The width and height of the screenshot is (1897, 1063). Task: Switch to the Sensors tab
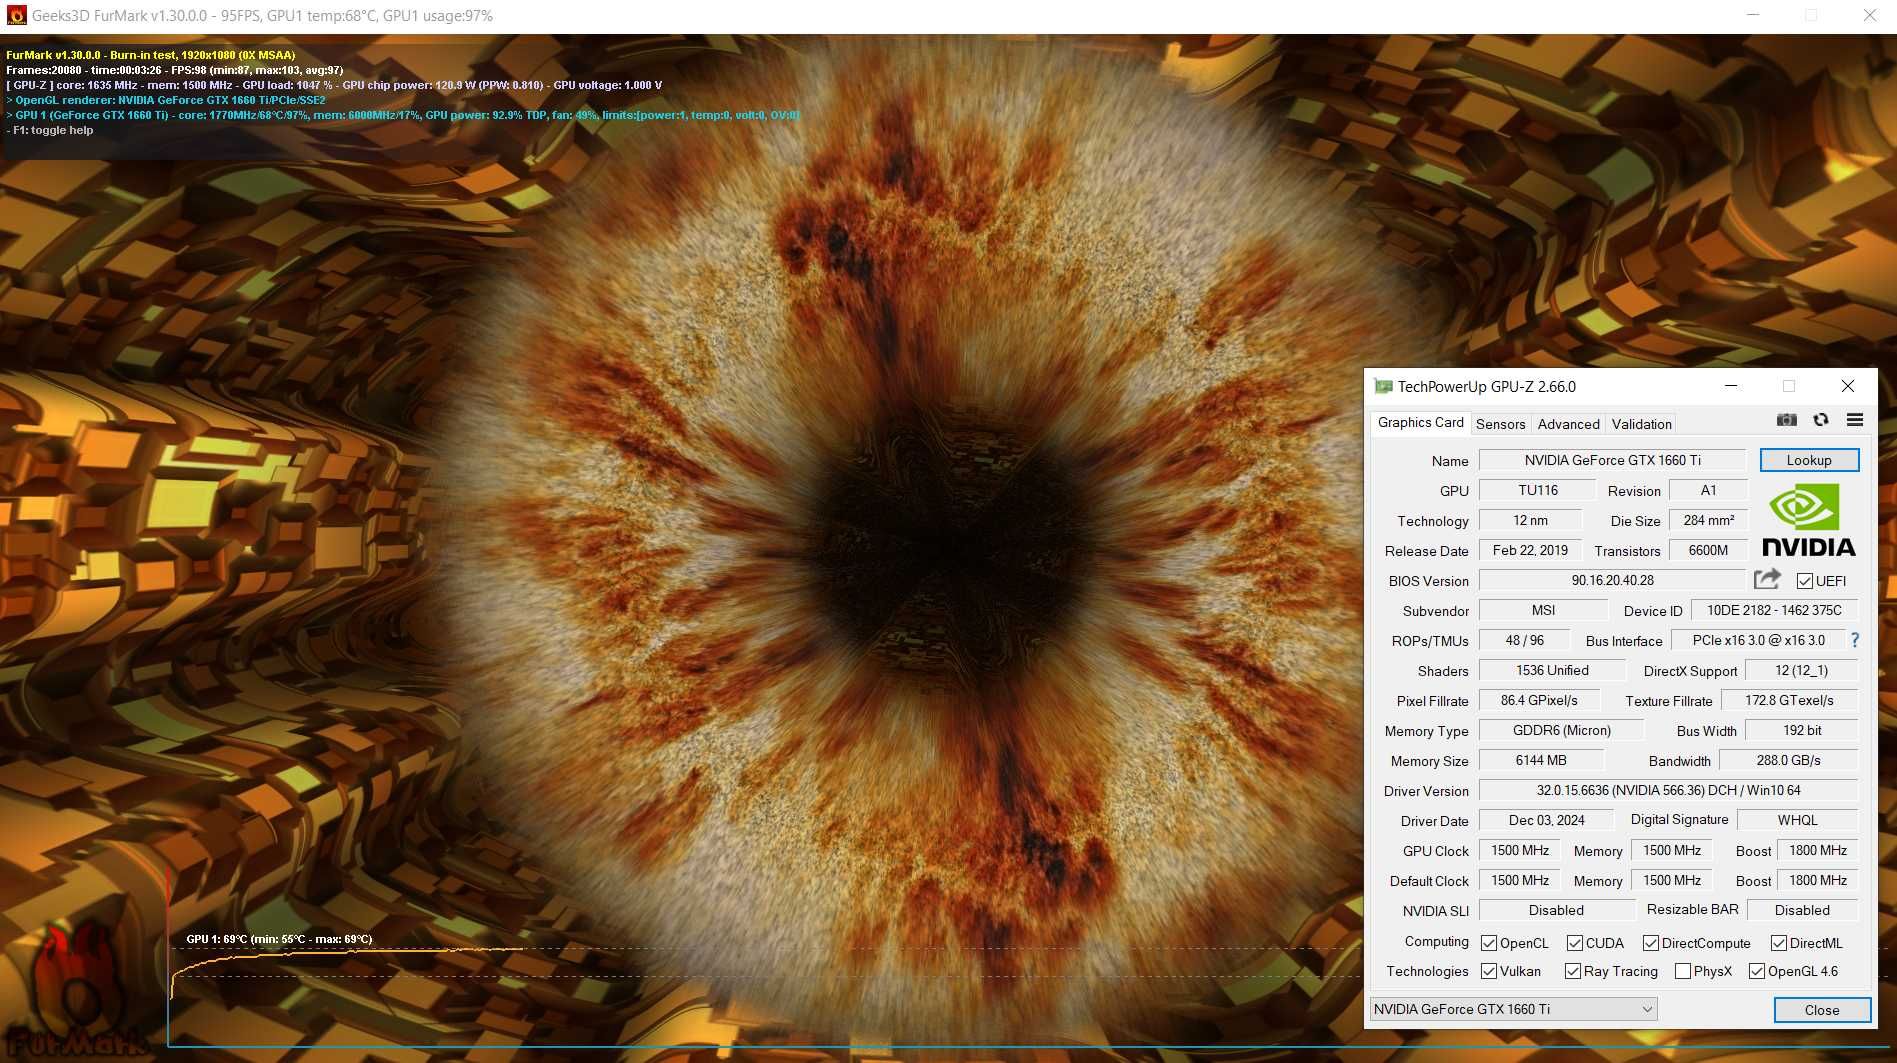click(x=1500, y=424)
